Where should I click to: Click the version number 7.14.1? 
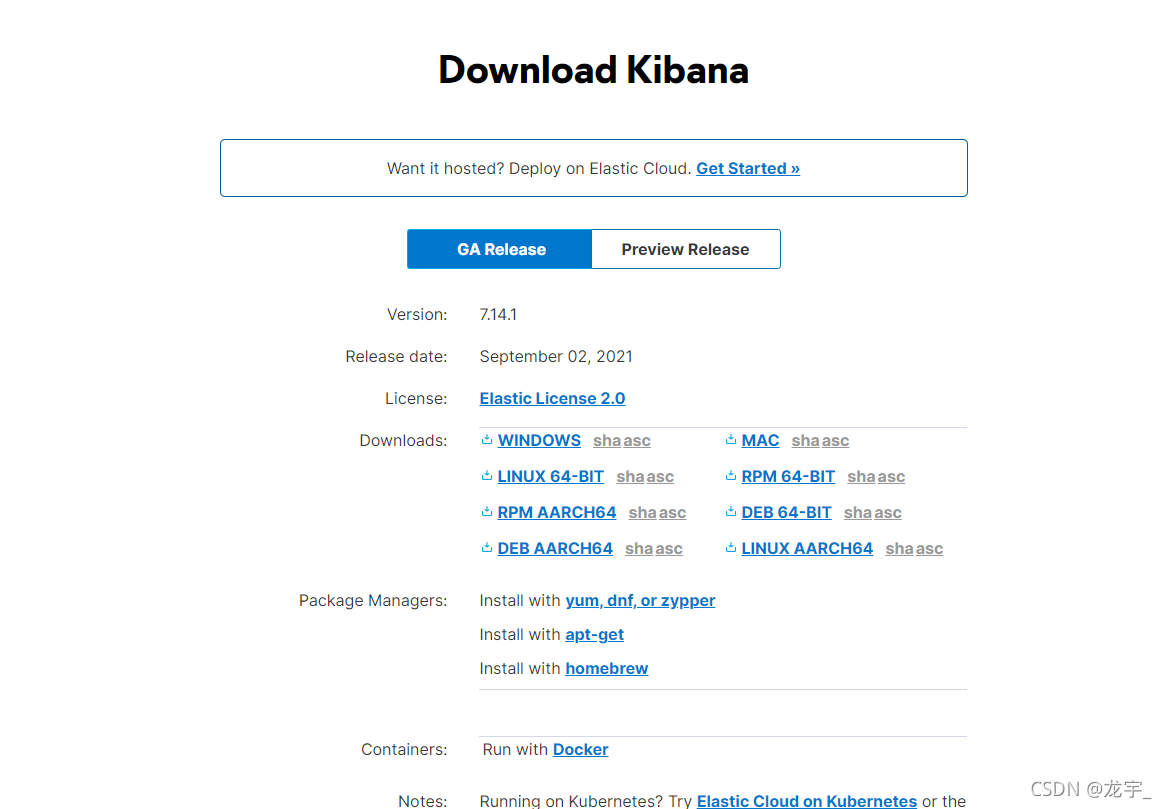tap(498, 315)
